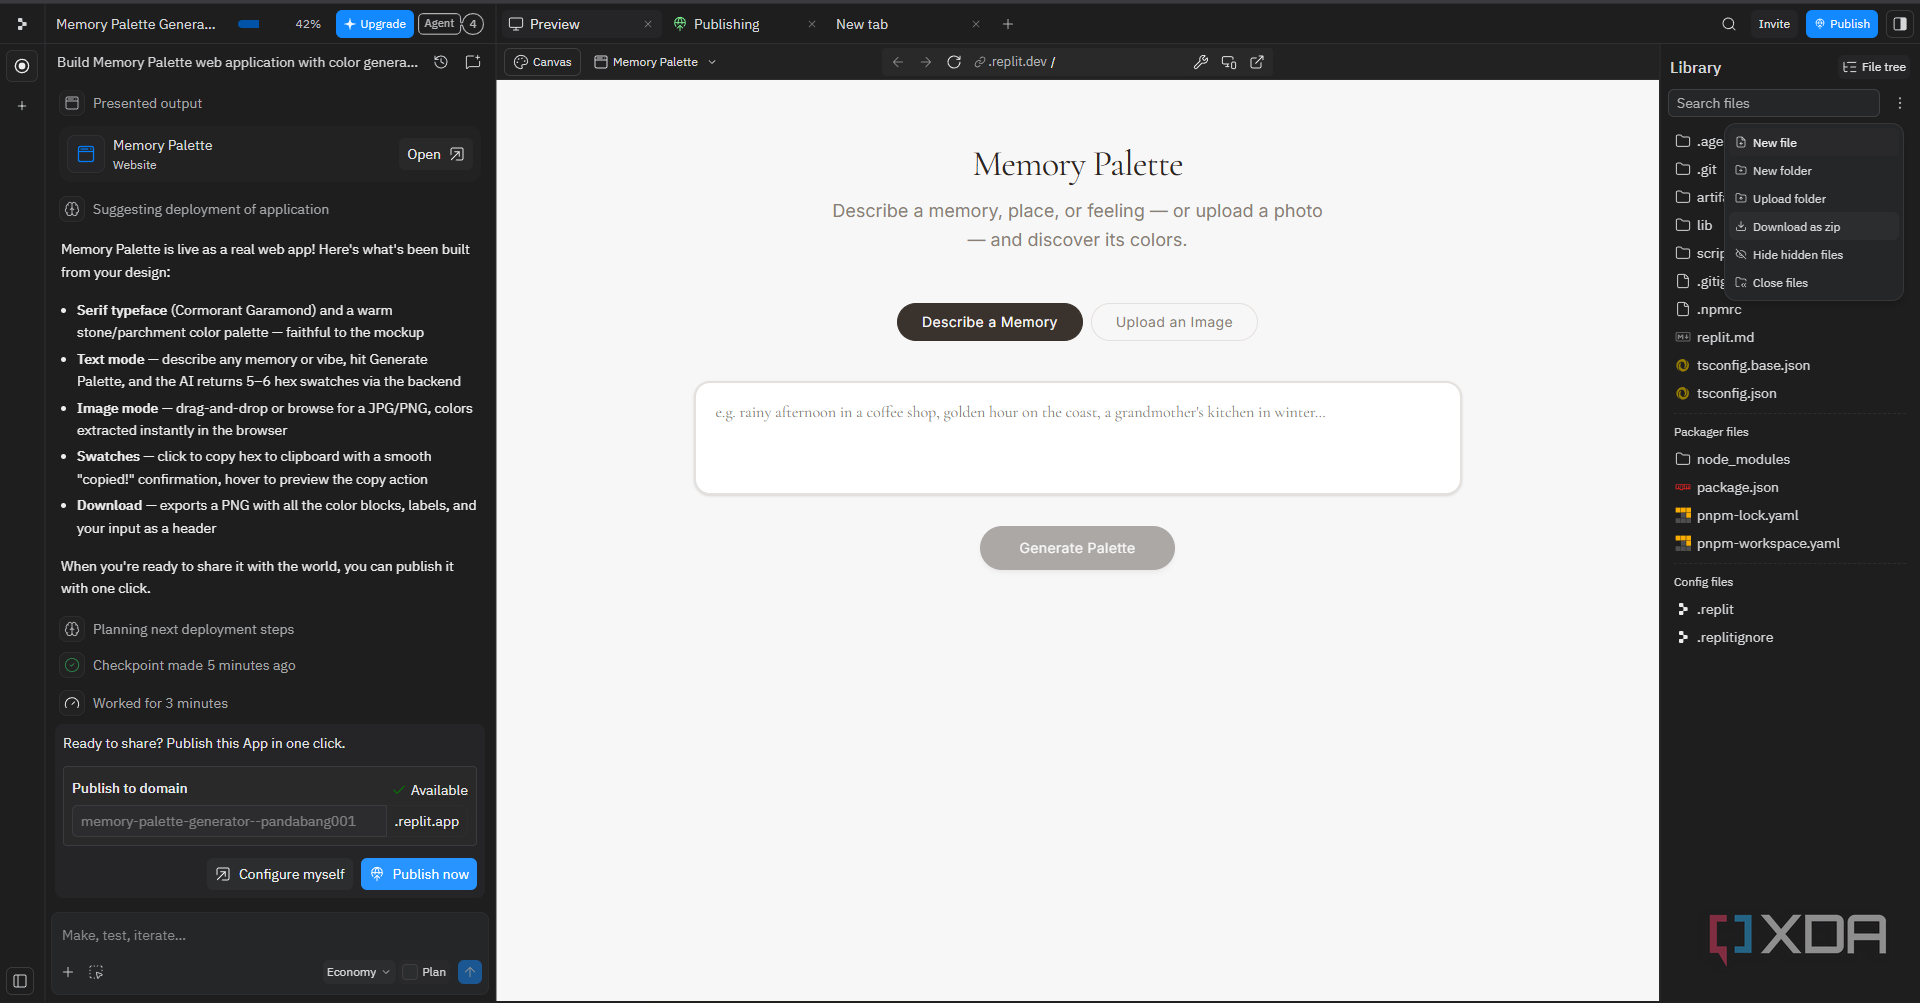Open the chat history clock icon
1920x1003 pixels.
click(x=441, y=62)
